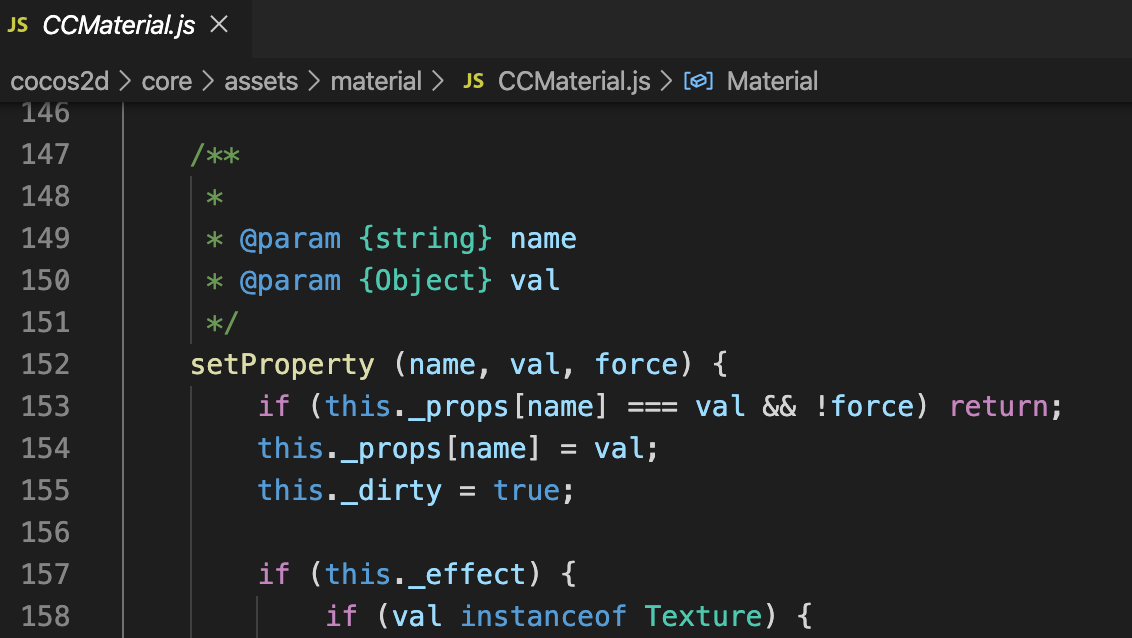Select the CCMaterial.js tab title

tap(118, 26)
